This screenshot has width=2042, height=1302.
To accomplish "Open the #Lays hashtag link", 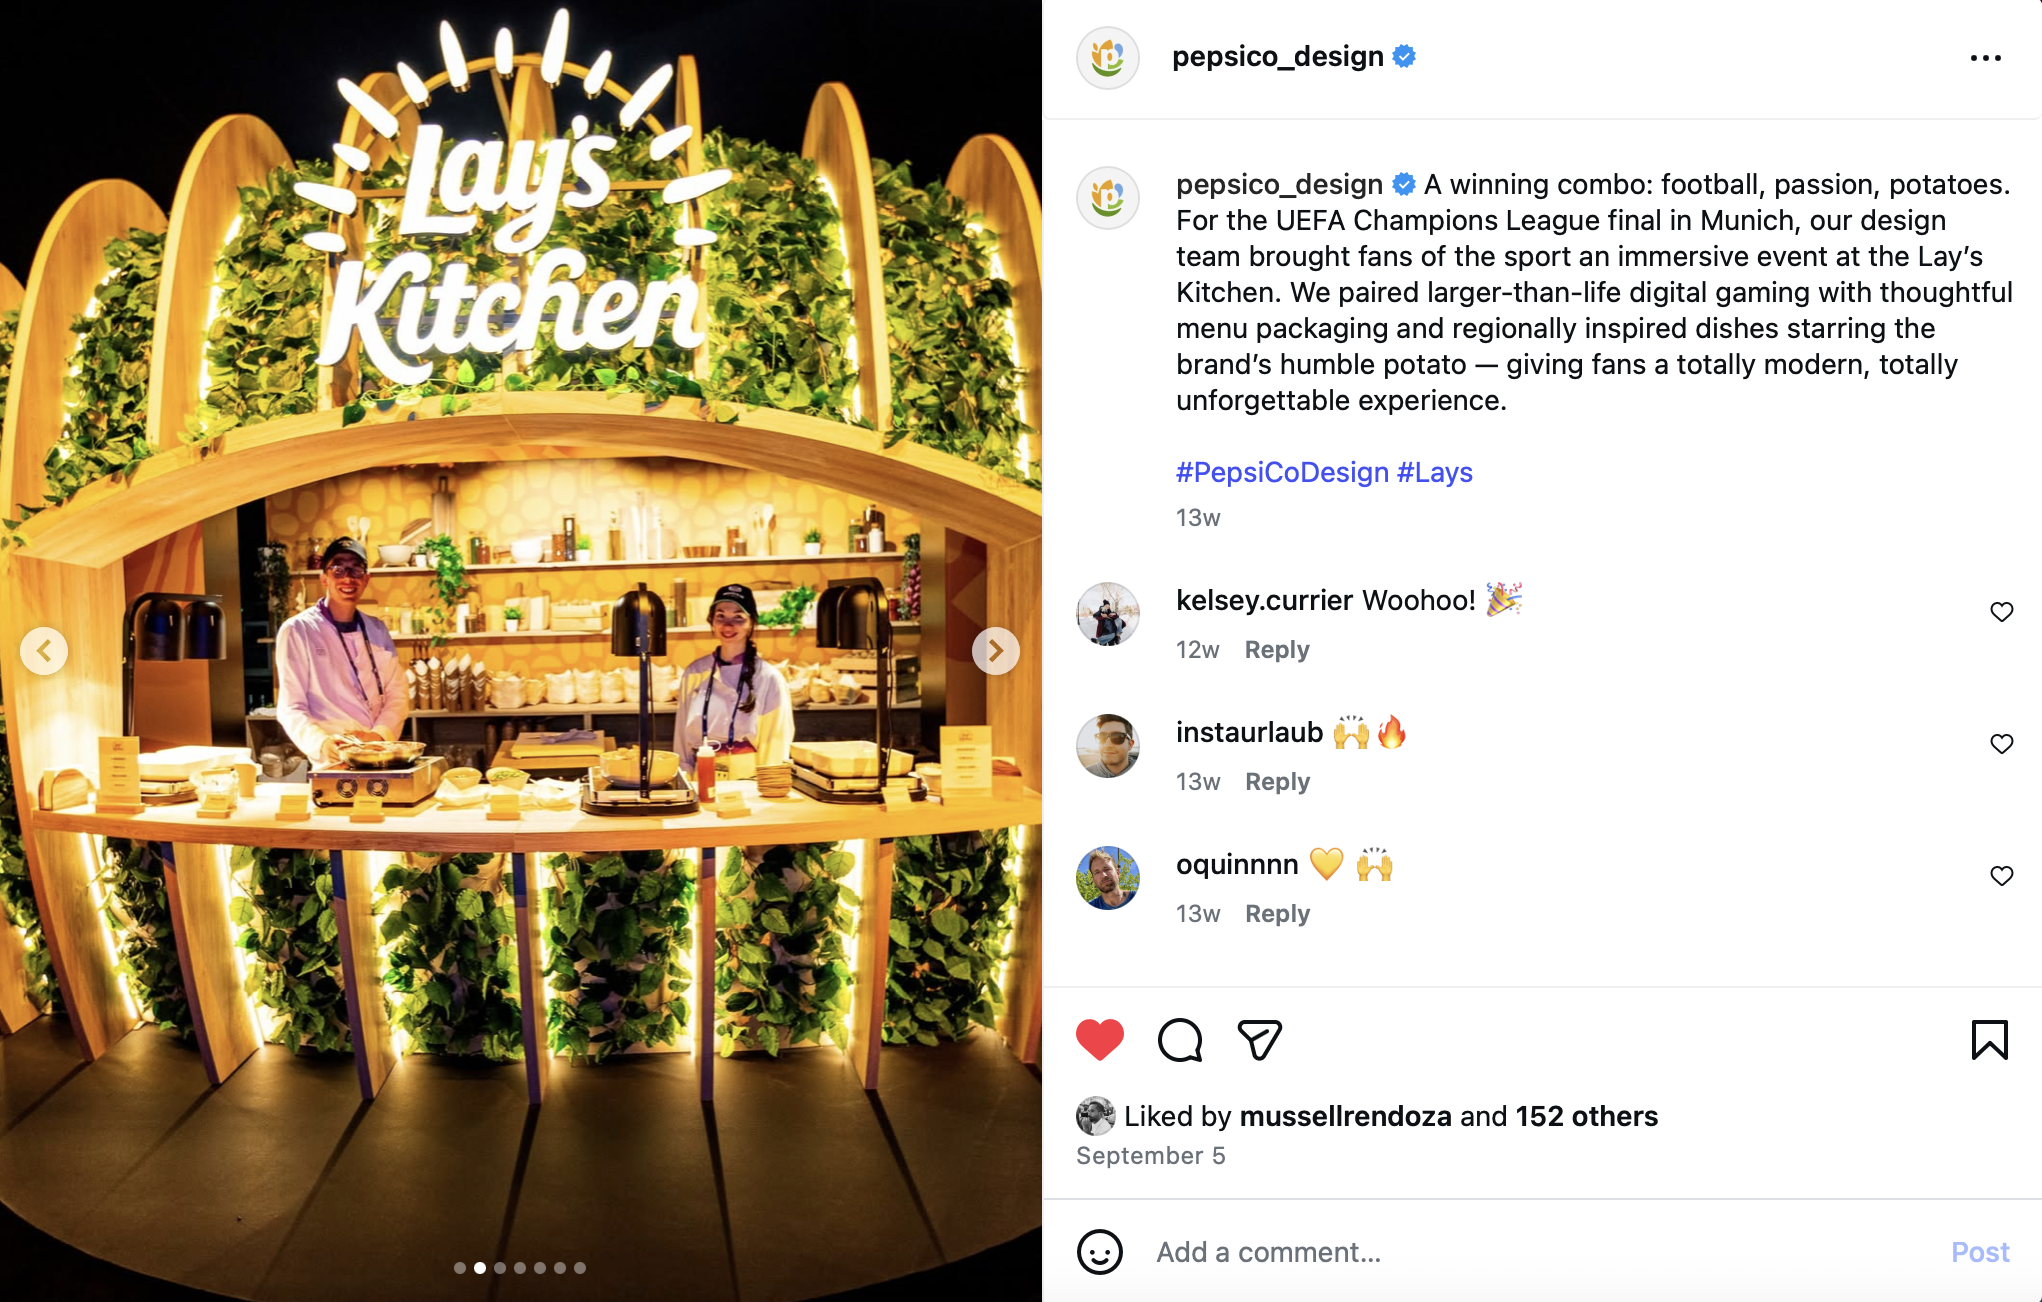I will [x=1435, y=472].
